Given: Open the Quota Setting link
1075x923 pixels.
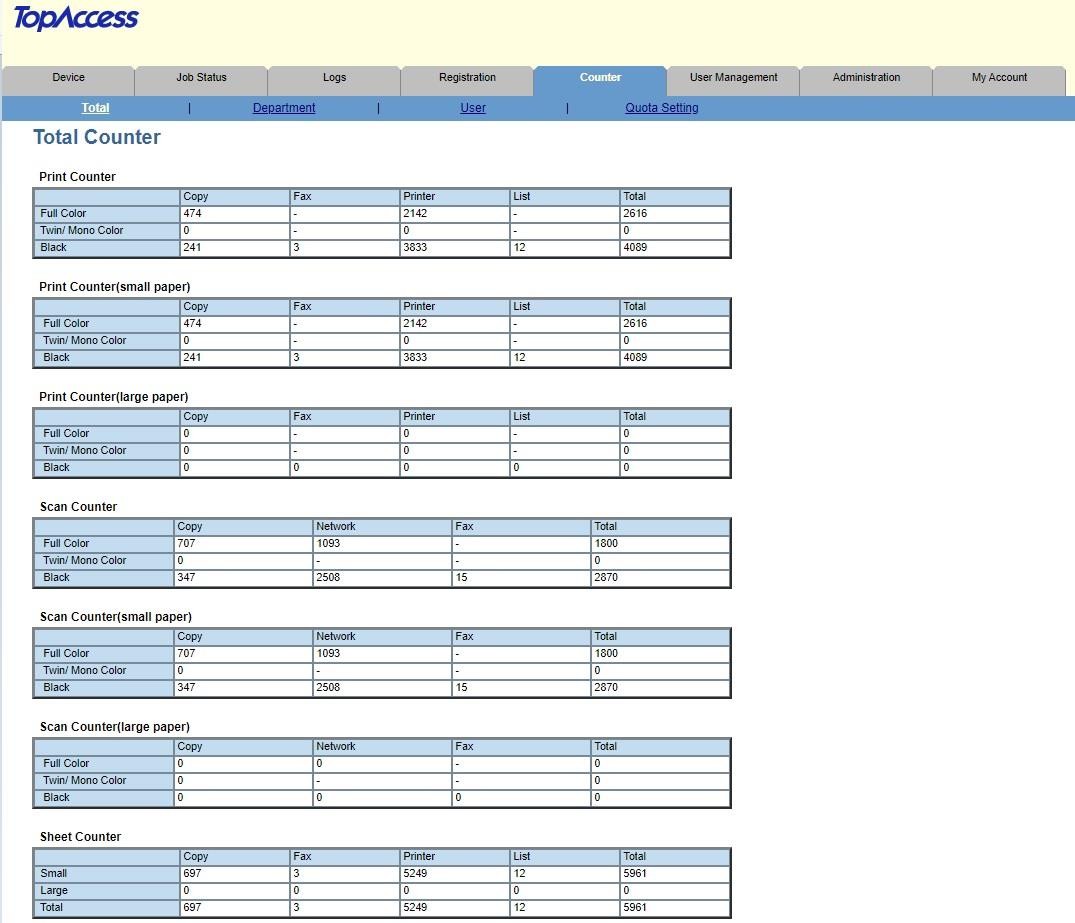Looking at the screenshot, I should pos(662,108).
